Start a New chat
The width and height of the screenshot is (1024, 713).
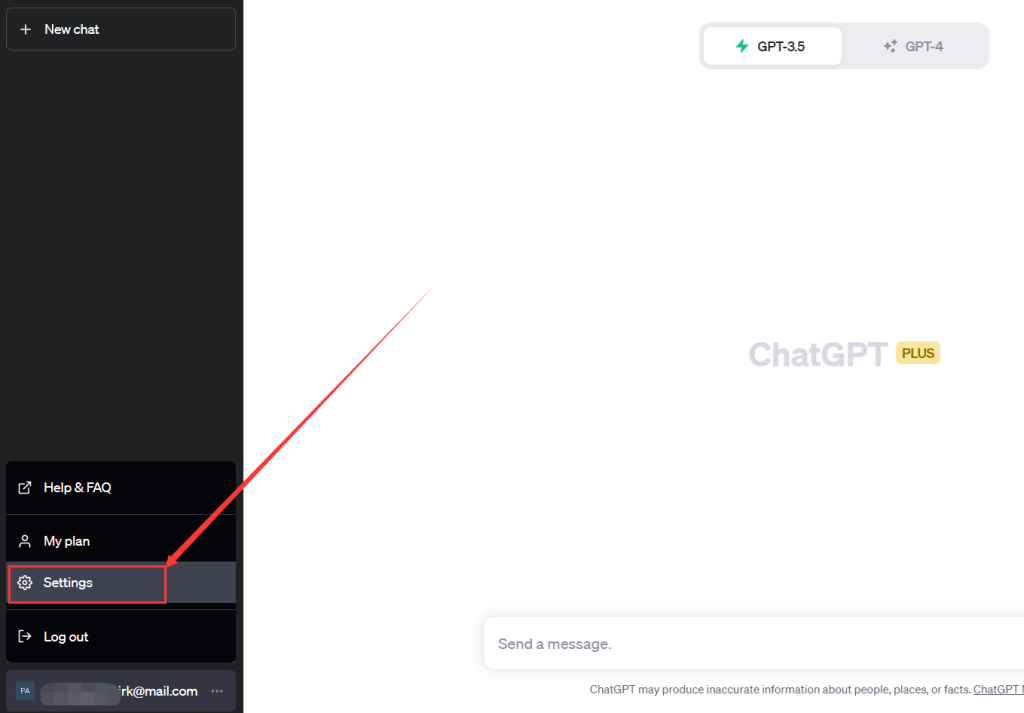(121, 29)
